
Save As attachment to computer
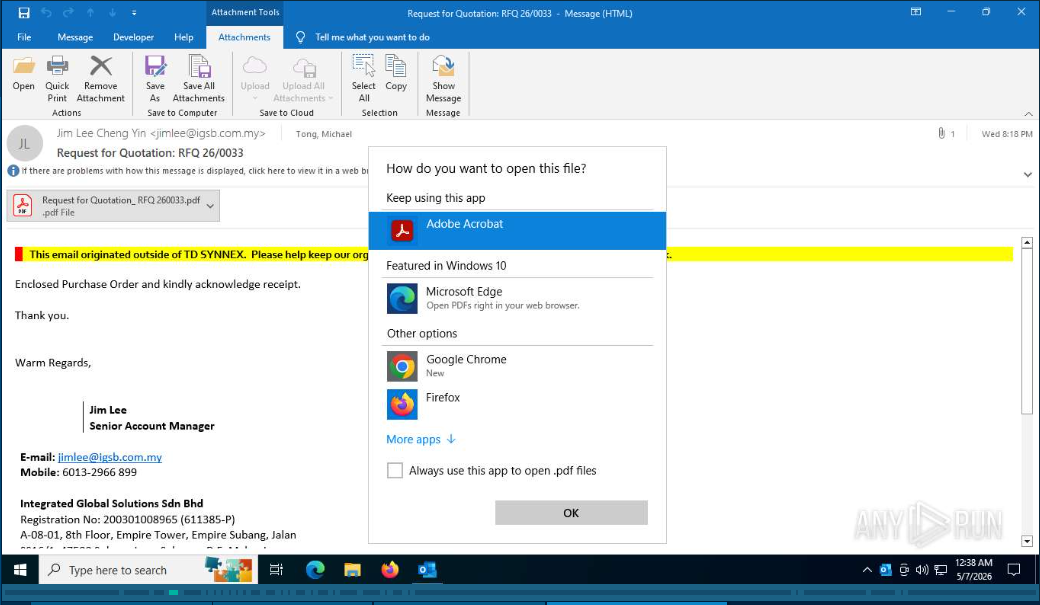coord(155,78)
